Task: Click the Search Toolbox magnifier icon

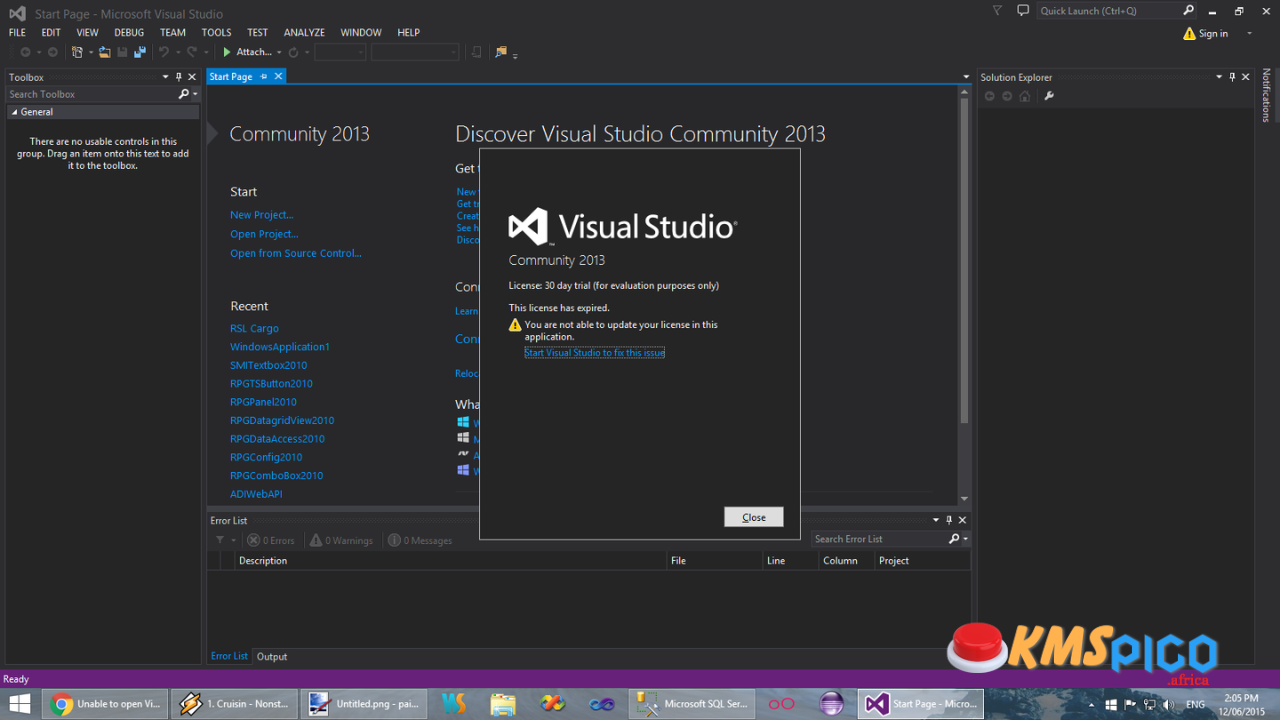Action: pos(183,94)
